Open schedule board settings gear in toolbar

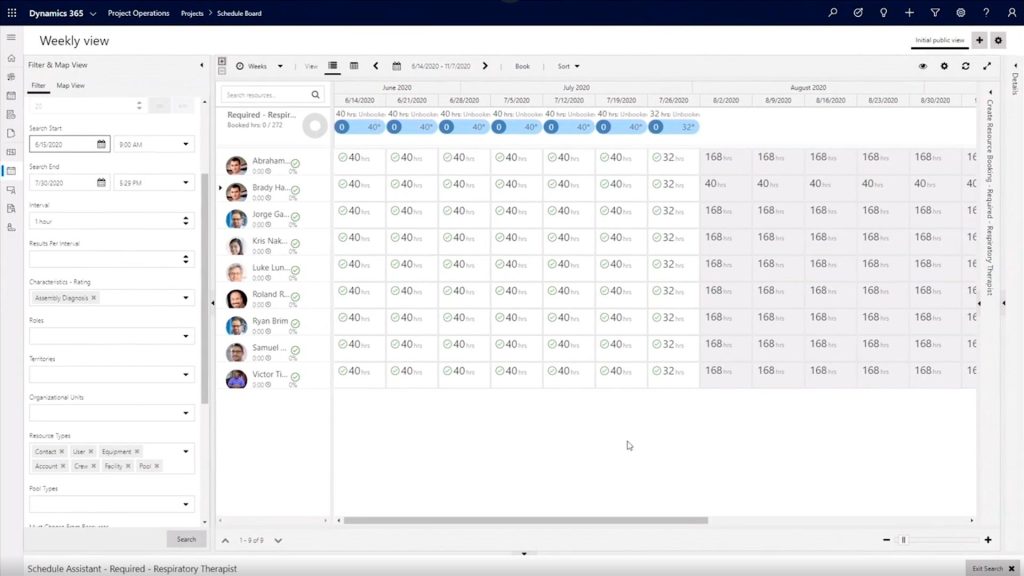point(944,66)
